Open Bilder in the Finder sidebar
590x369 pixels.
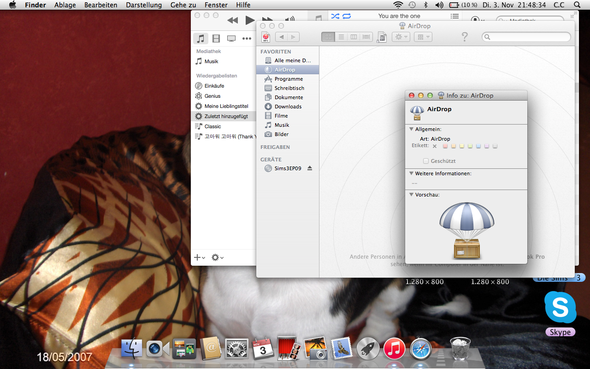[288, 134]
